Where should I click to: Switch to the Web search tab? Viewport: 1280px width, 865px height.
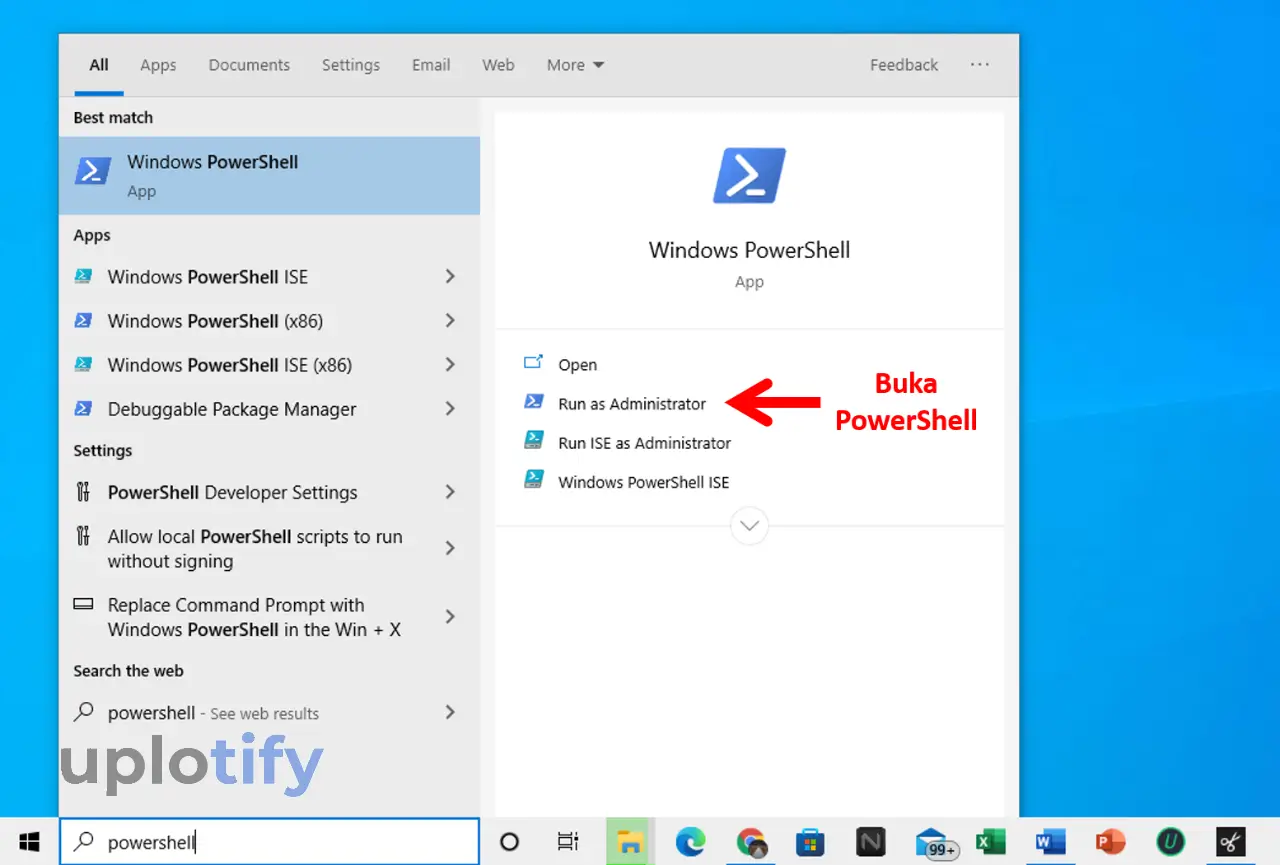498,65
